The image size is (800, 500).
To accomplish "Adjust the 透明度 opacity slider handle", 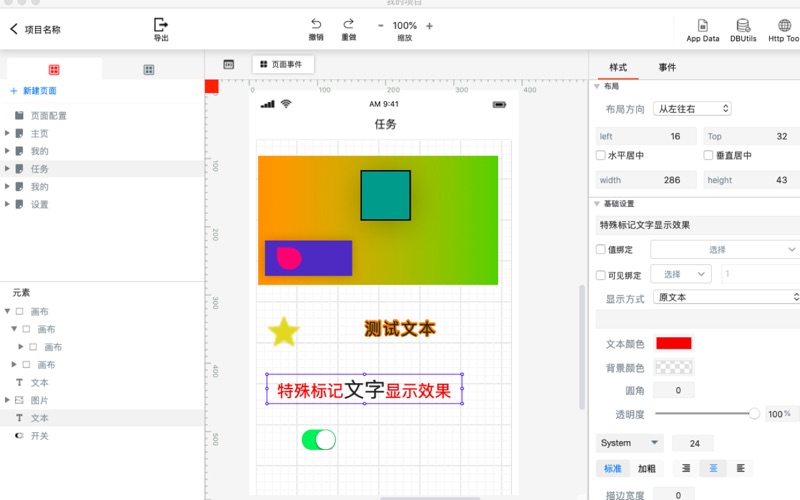I will click(x=754, y=414).
